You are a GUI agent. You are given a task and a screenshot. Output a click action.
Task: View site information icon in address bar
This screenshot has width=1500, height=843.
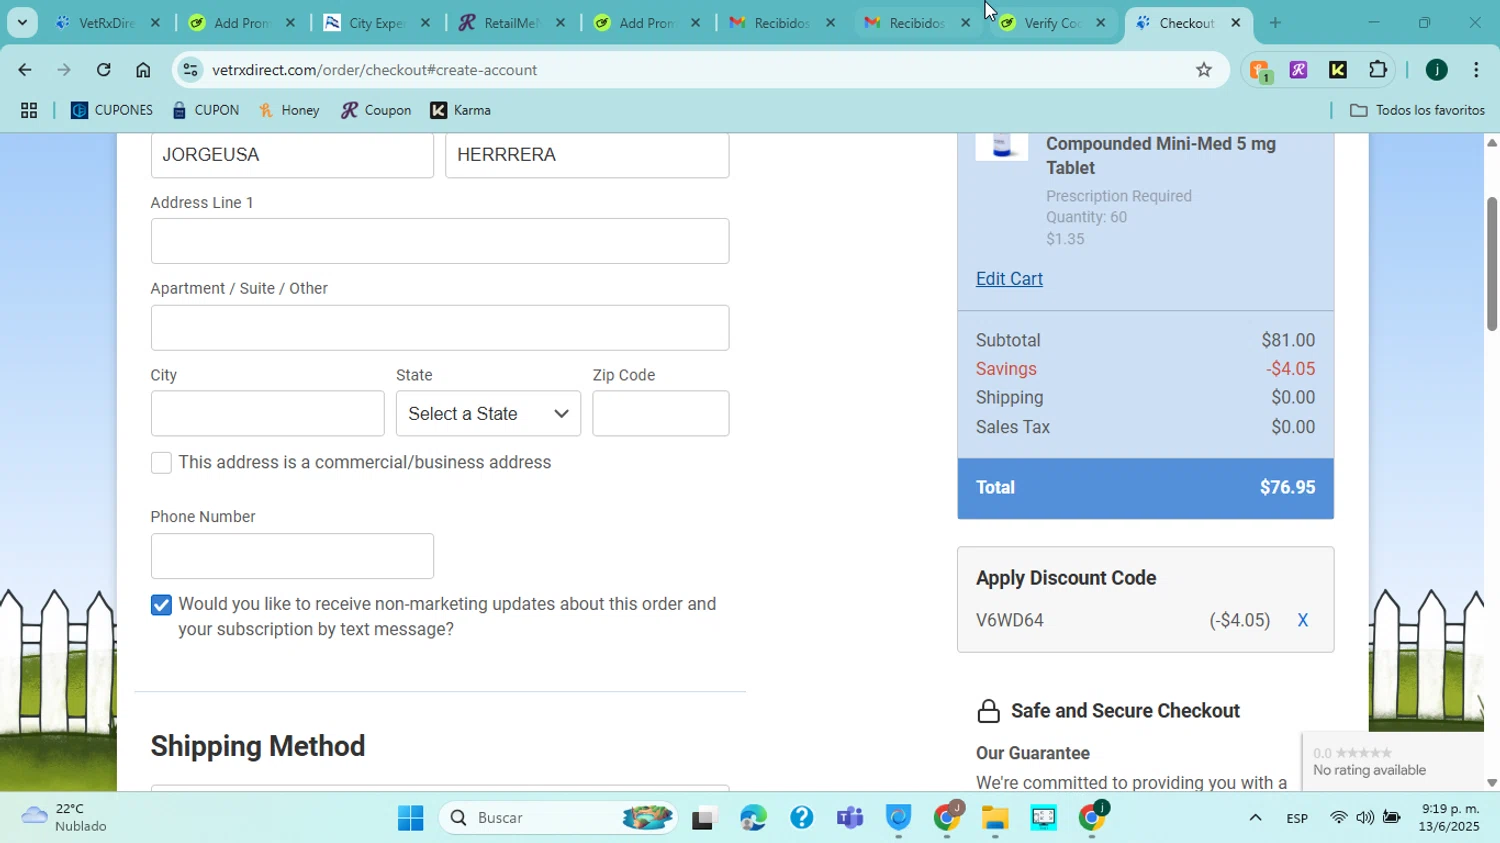pos(191,70)
